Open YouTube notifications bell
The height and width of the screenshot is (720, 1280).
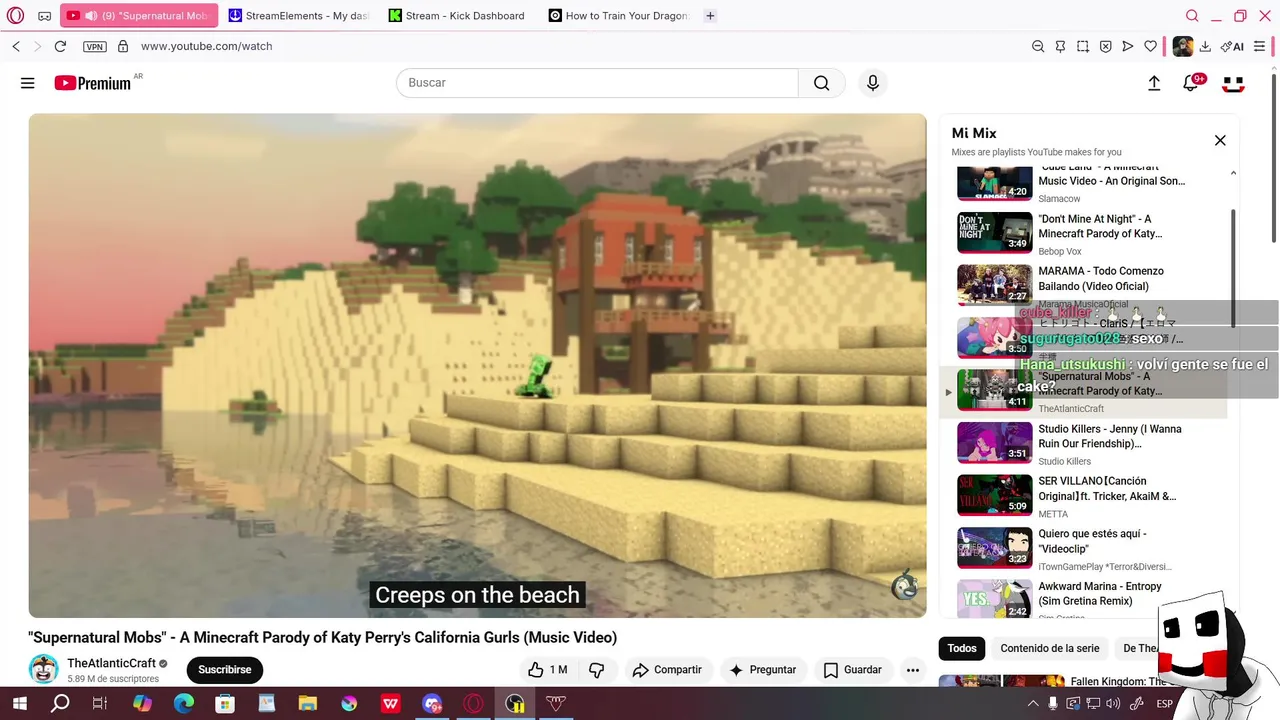(x=1191, y=83)
